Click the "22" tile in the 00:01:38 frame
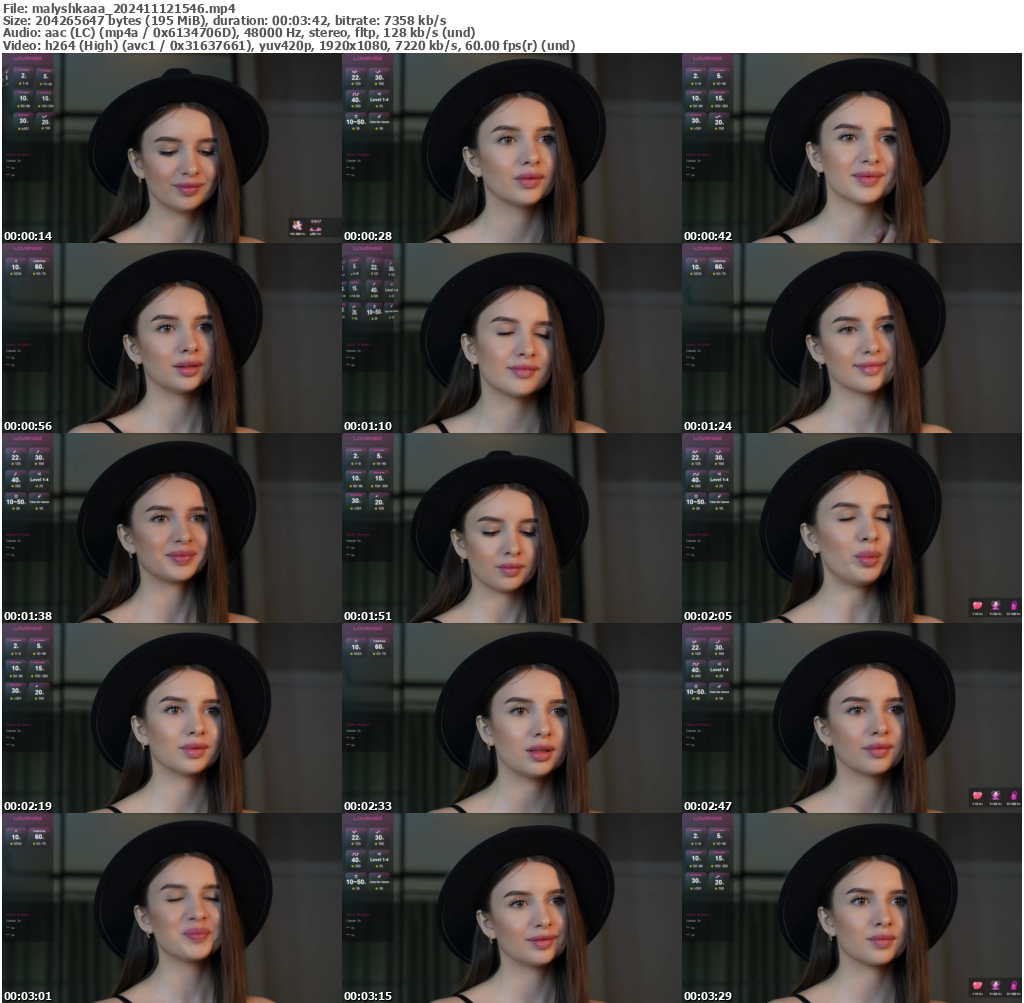Viewport: 1024px width, 1003px height. (x=16, y=455)
